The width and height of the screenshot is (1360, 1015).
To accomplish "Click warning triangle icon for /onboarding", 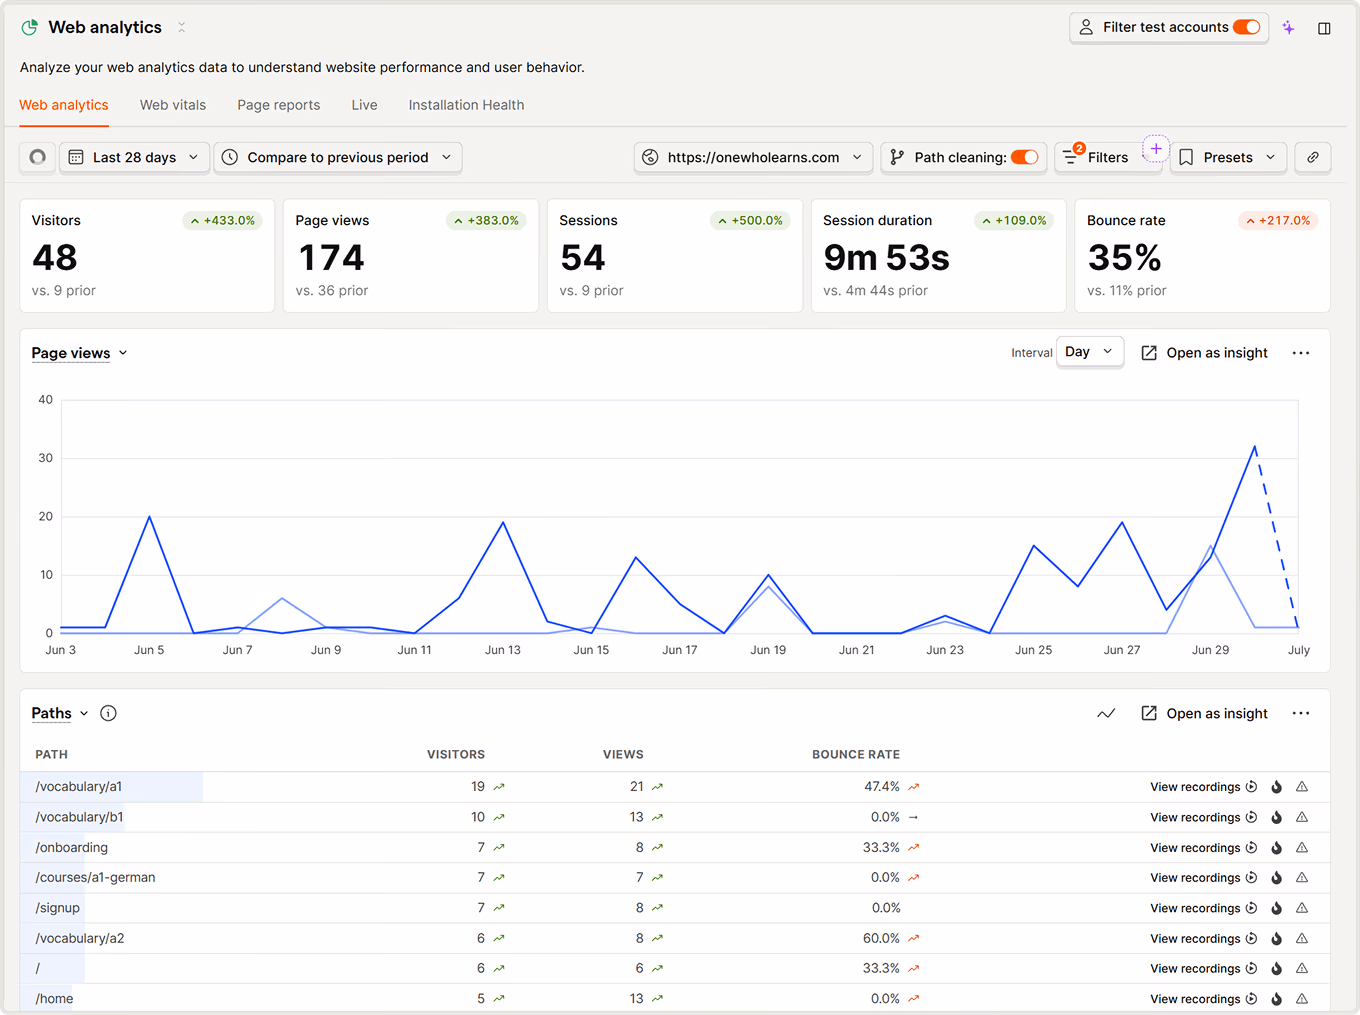I will click(1302, 847).
